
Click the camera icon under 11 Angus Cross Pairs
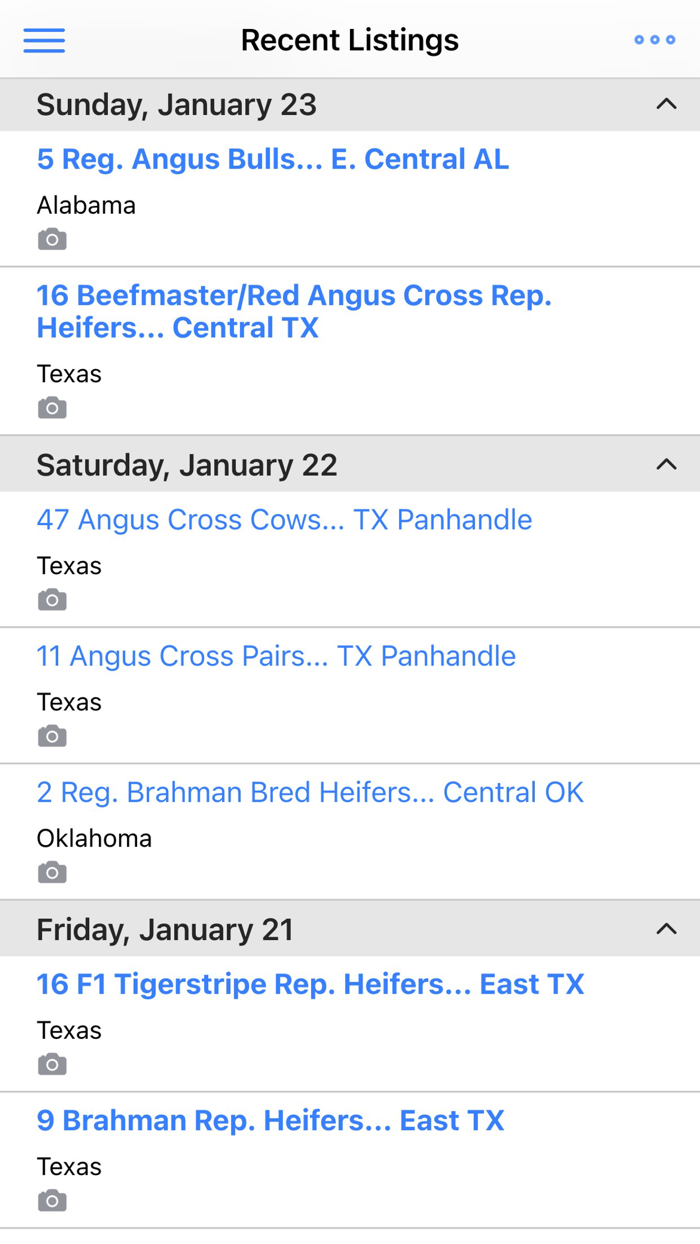pyautogui.click(x=51, y=735)
